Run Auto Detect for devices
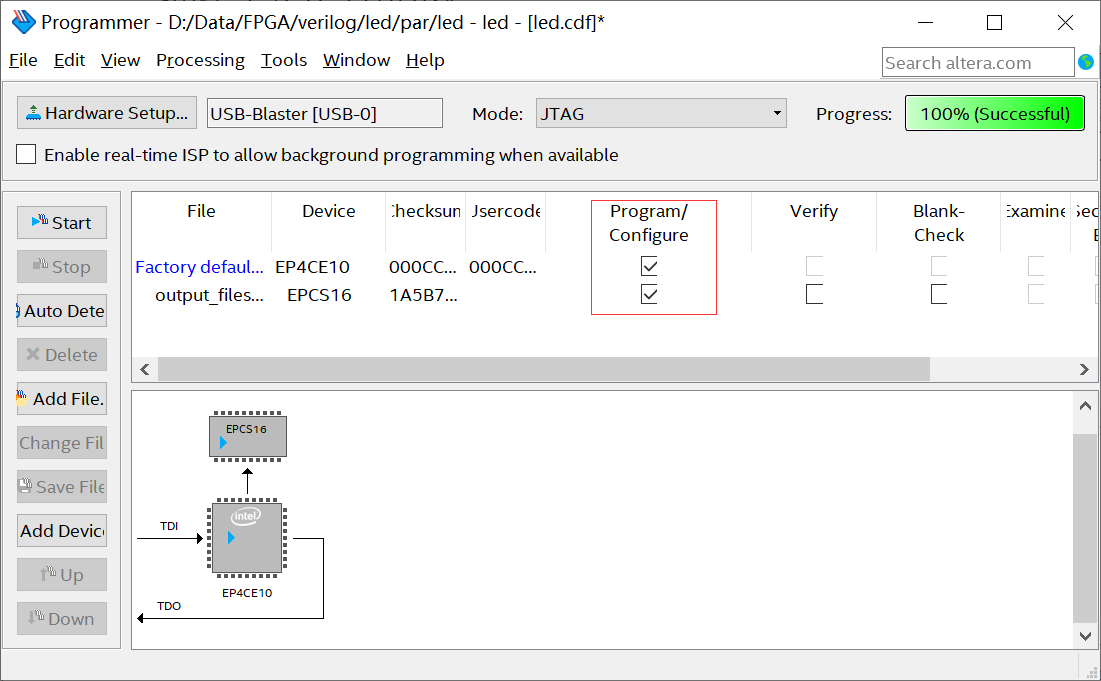 [x=62, y=310]
